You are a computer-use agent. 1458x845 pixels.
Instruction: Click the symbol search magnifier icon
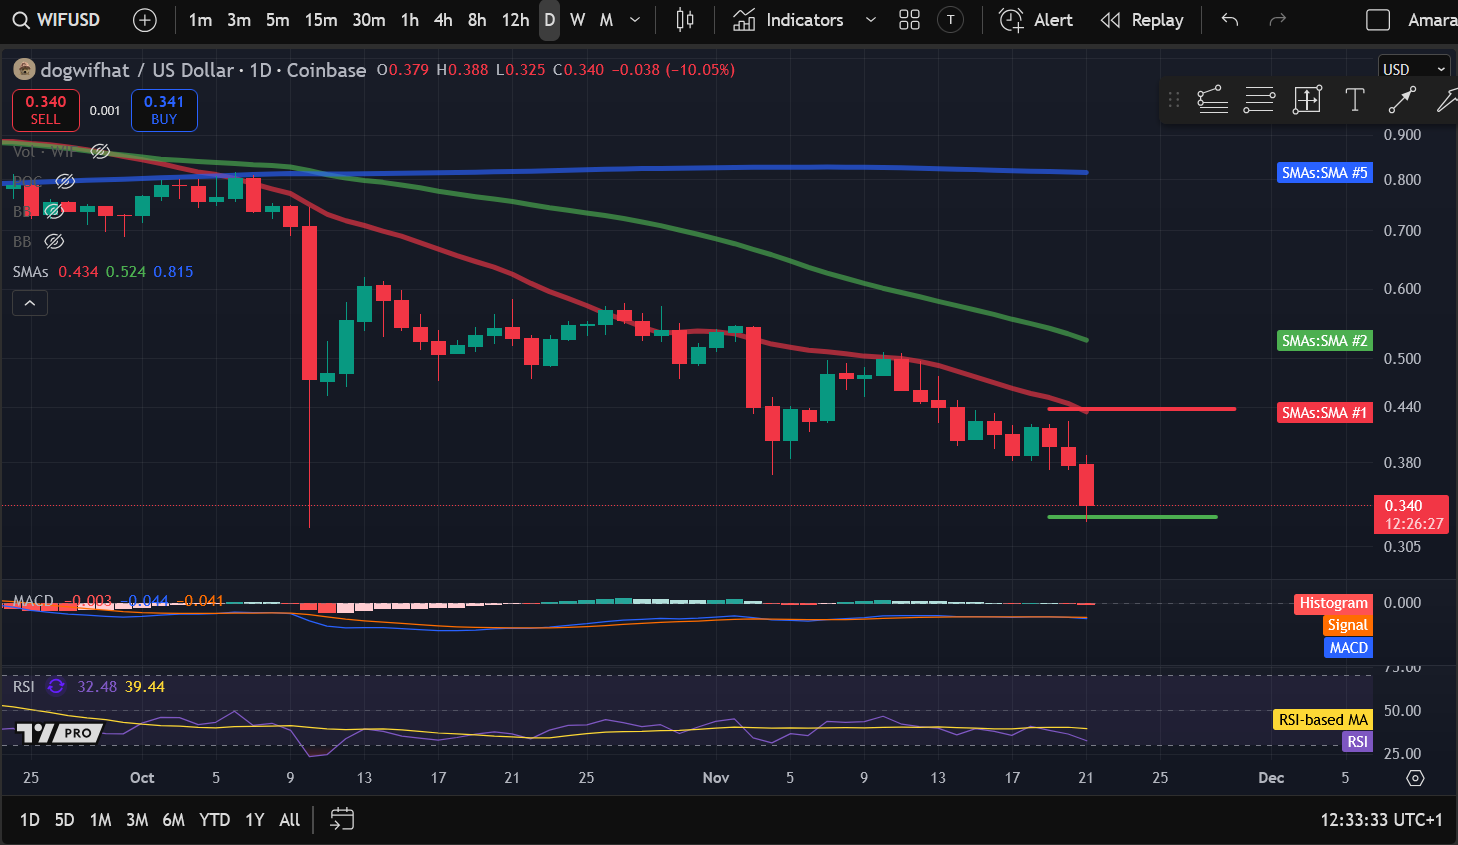point(20,20)
